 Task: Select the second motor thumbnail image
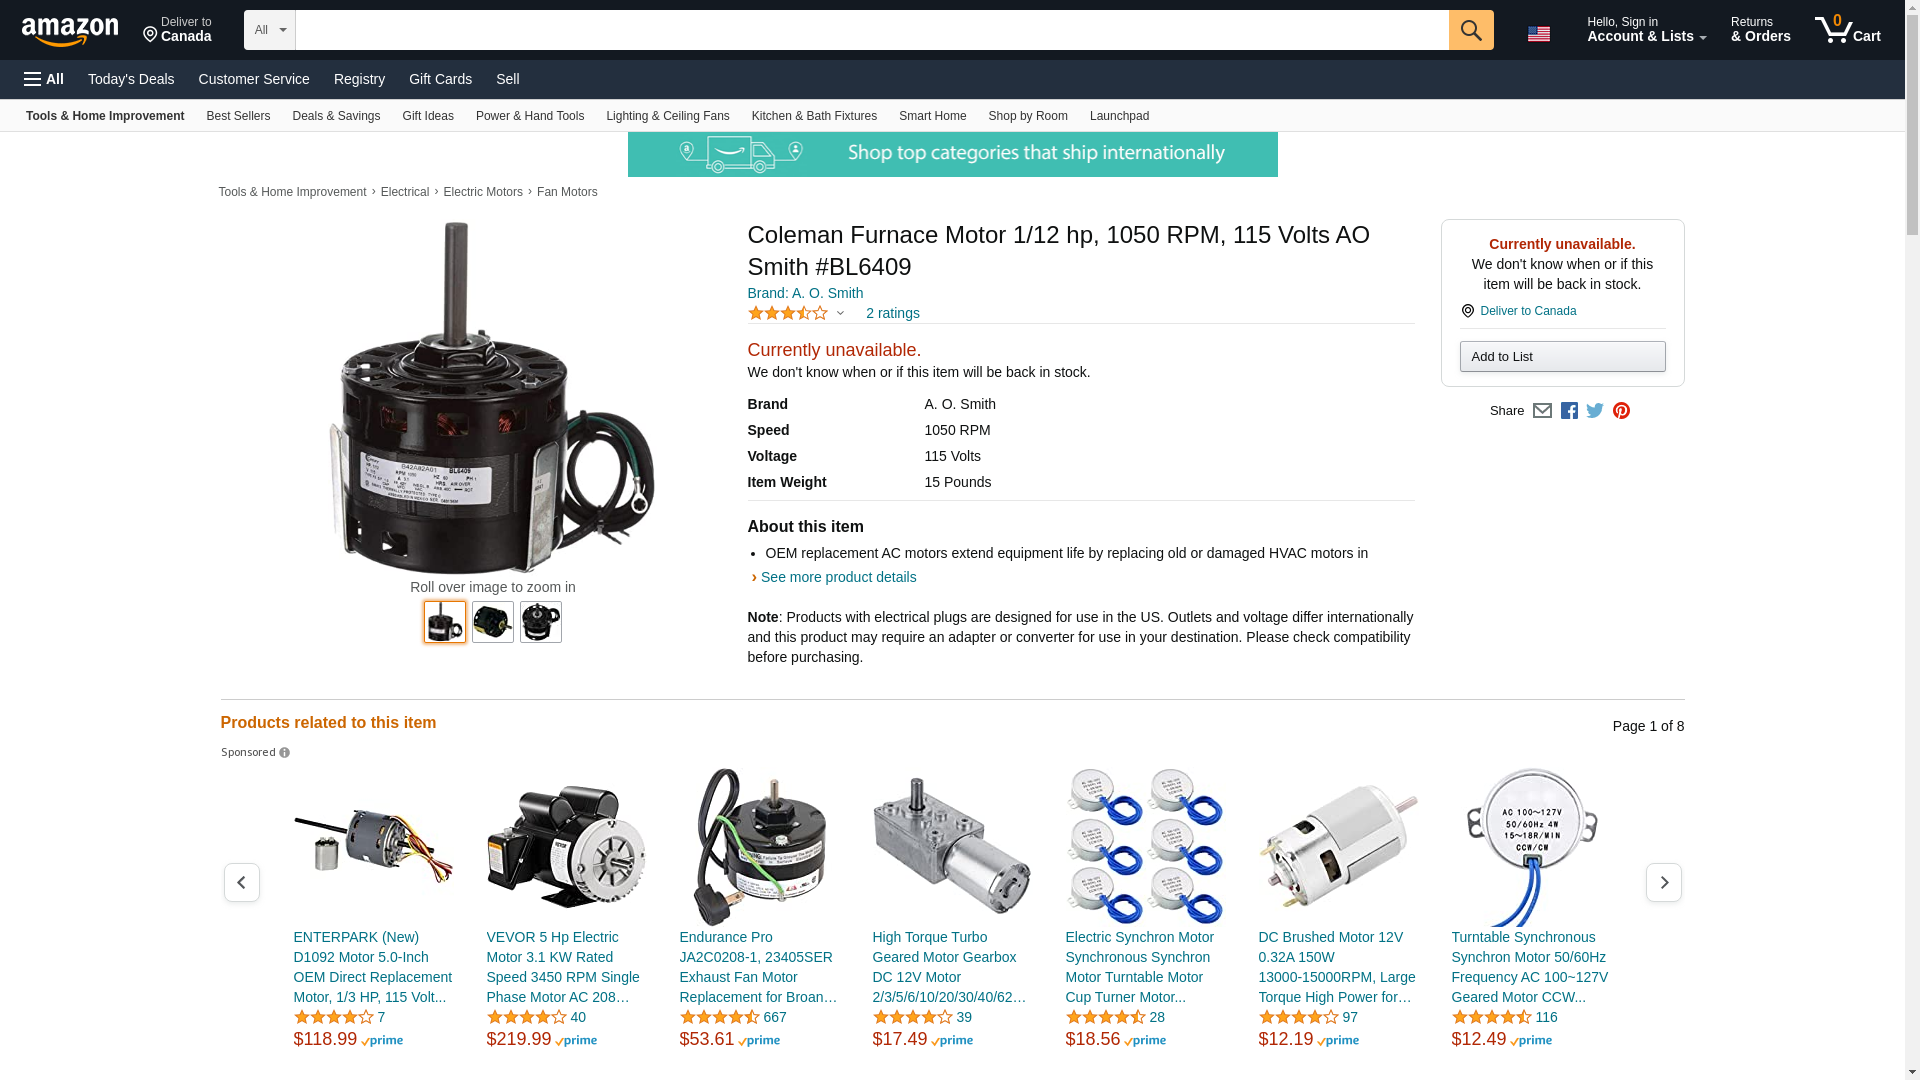tap(493, 622)
